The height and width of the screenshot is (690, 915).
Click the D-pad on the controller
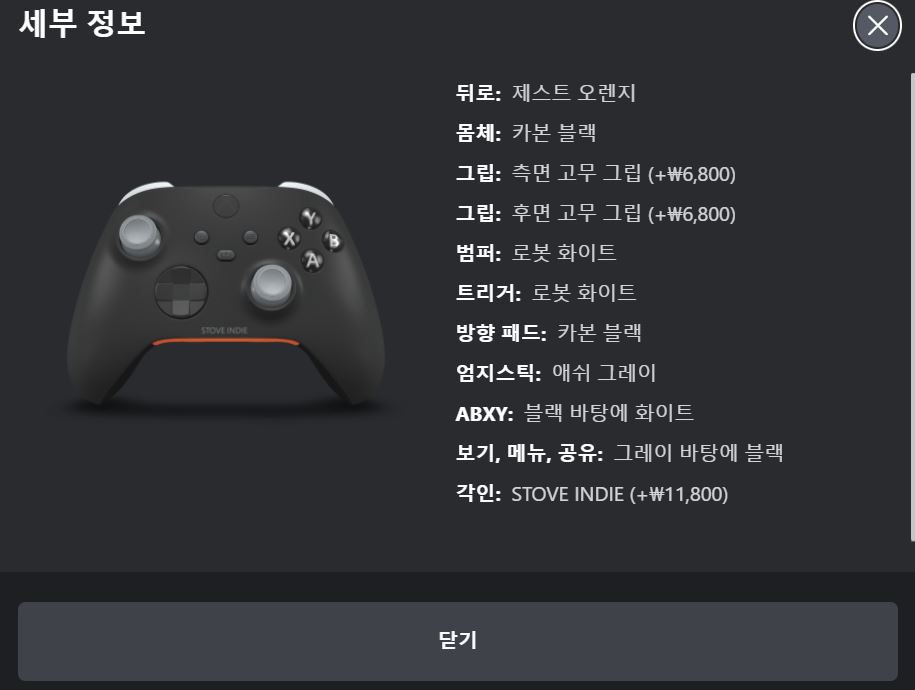(x=181, y=292)
